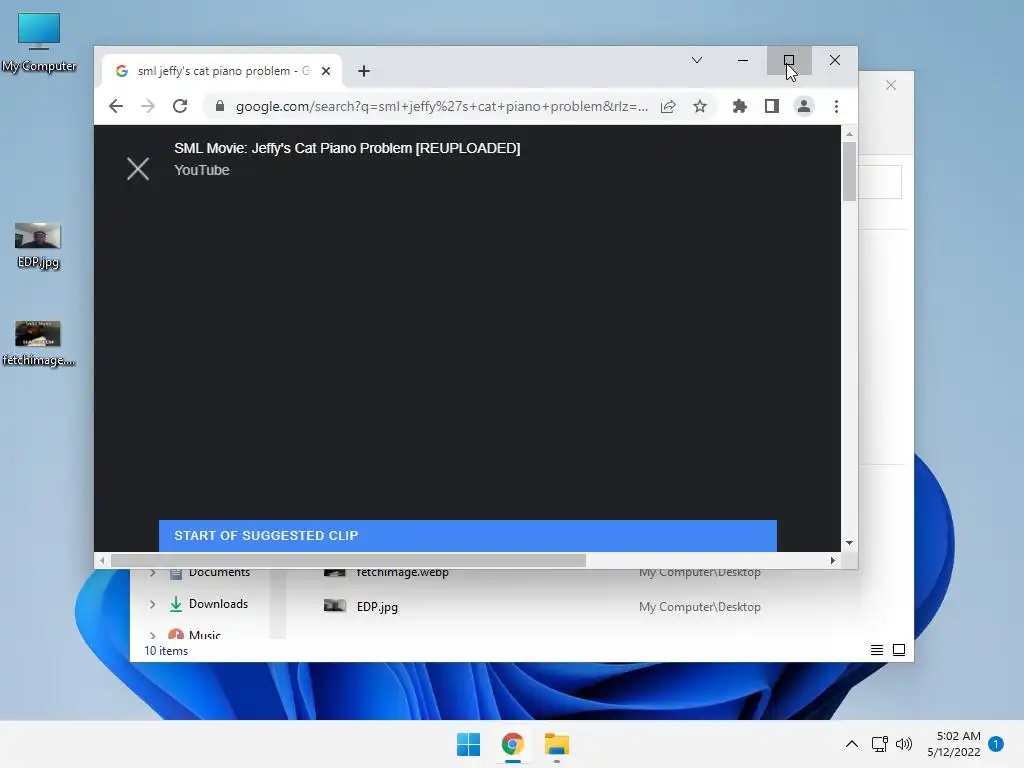This screenshot has height=768, width=1024.
Task: Click the SML Movie video title
Action: point(347,148)
